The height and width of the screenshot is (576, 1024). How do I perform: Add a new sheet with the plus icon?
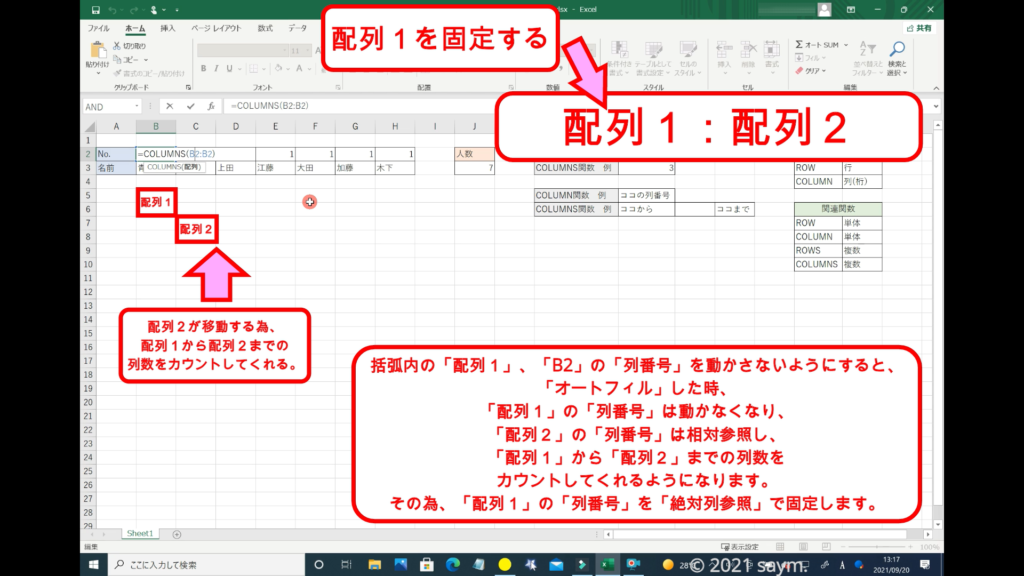[177, 534]
